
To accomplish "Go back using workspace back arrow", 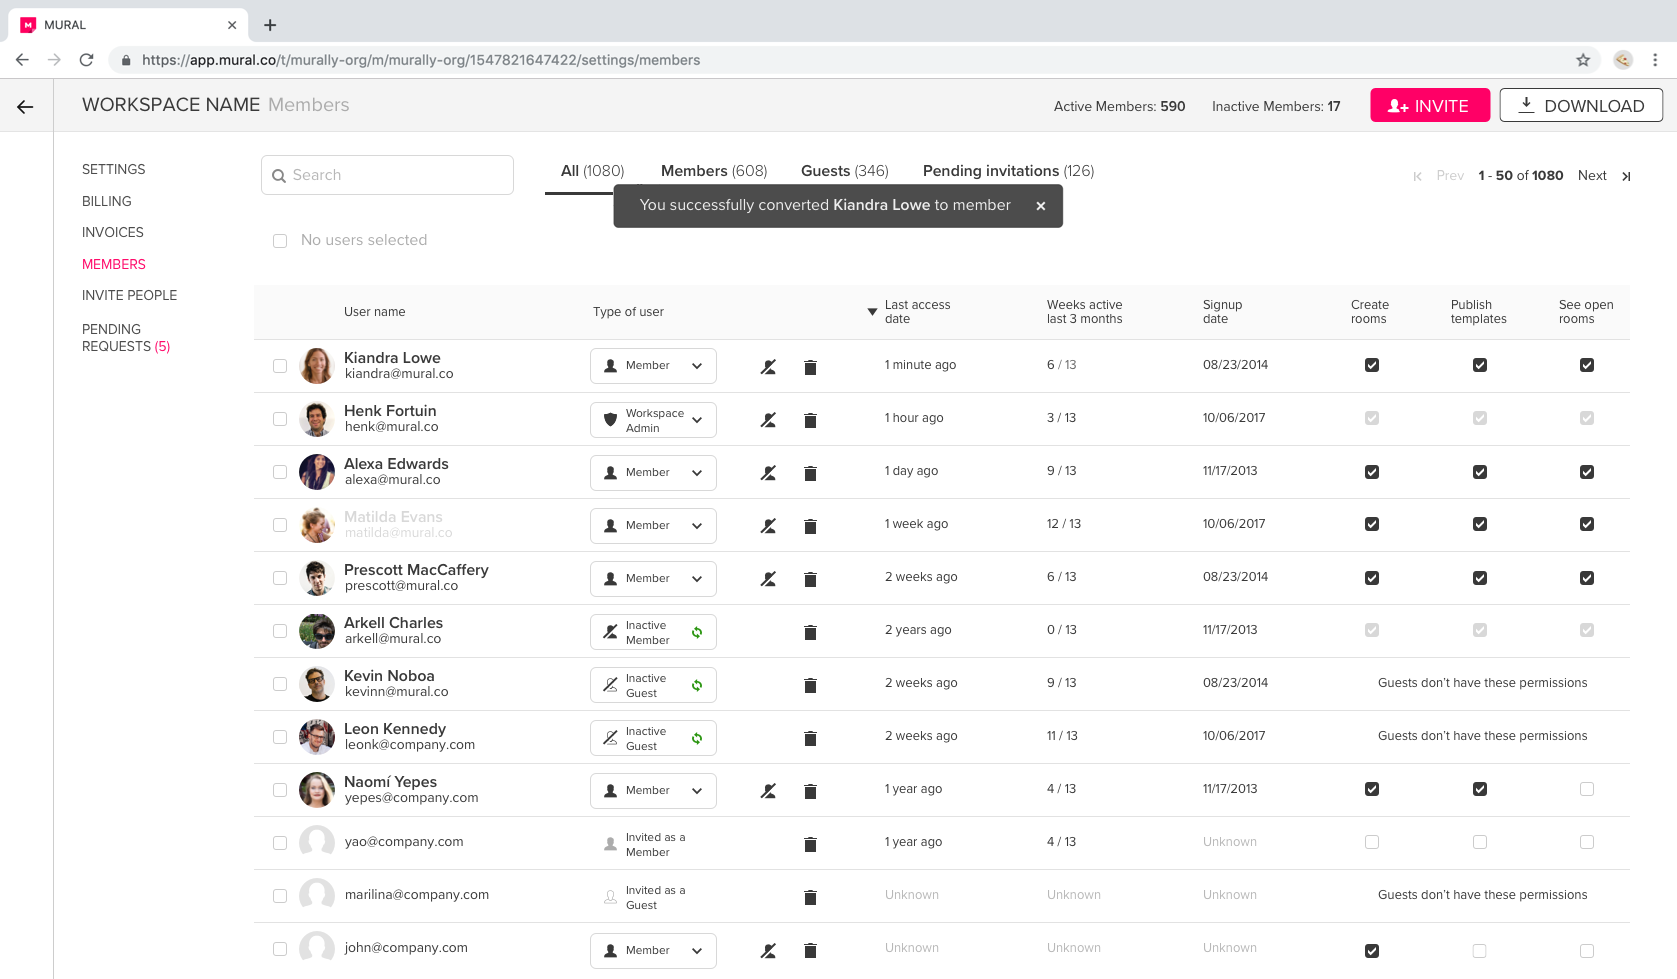I will [25, 107].
